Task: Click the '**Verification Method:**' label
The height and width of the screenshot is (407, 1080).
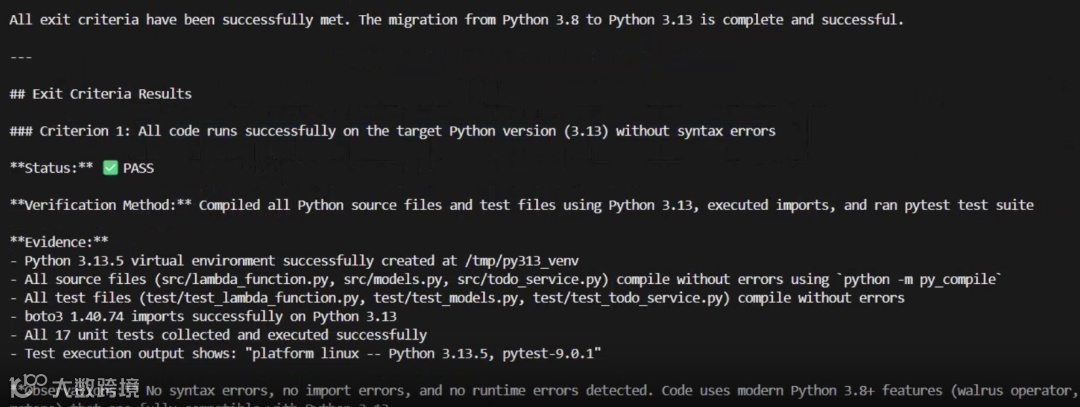Action: click(101, 205)
